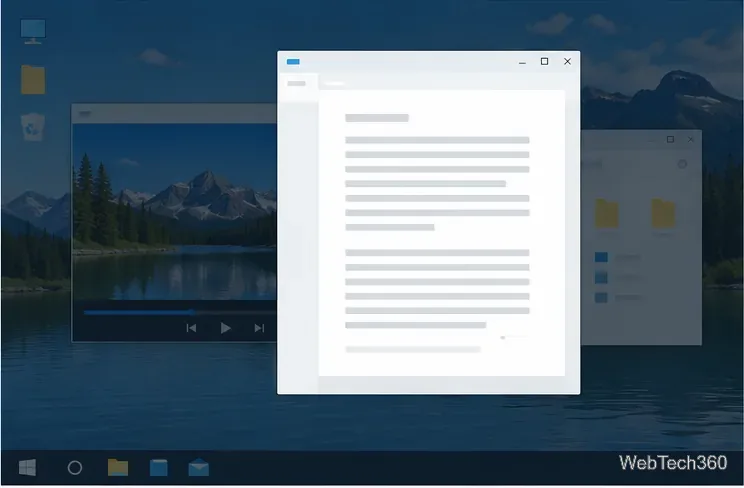Launch File Explorer from the taskbar
Screen dimensions: 744x488
click(118, 468)
